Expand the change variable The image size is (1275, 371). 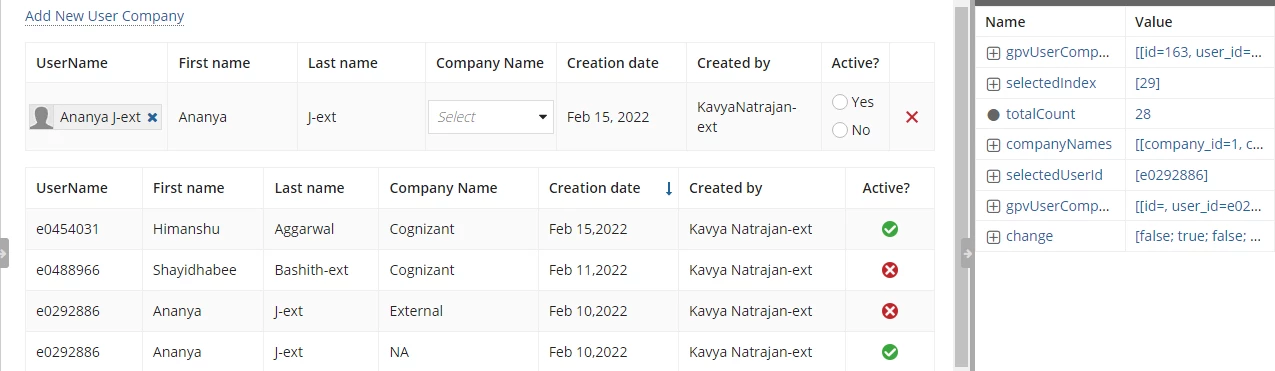coord(993,237)
